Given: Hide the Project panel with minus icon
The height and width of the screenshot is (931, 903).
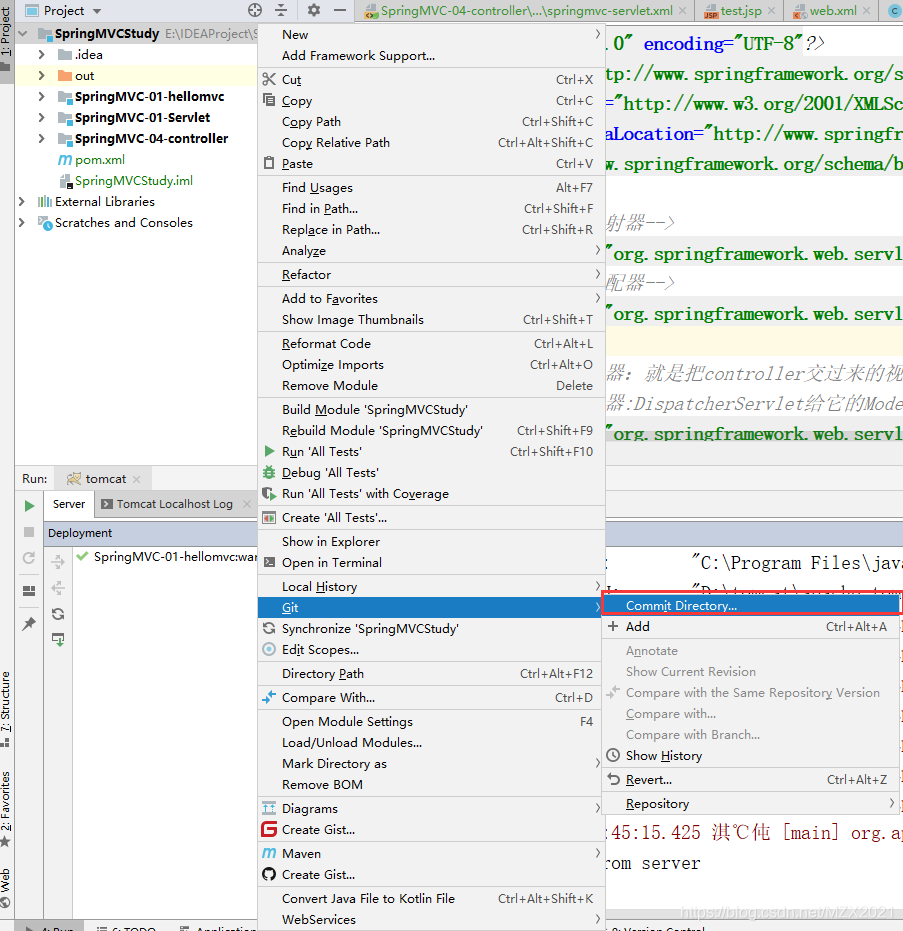Looking at the screenshot, I should click(340, 10).
